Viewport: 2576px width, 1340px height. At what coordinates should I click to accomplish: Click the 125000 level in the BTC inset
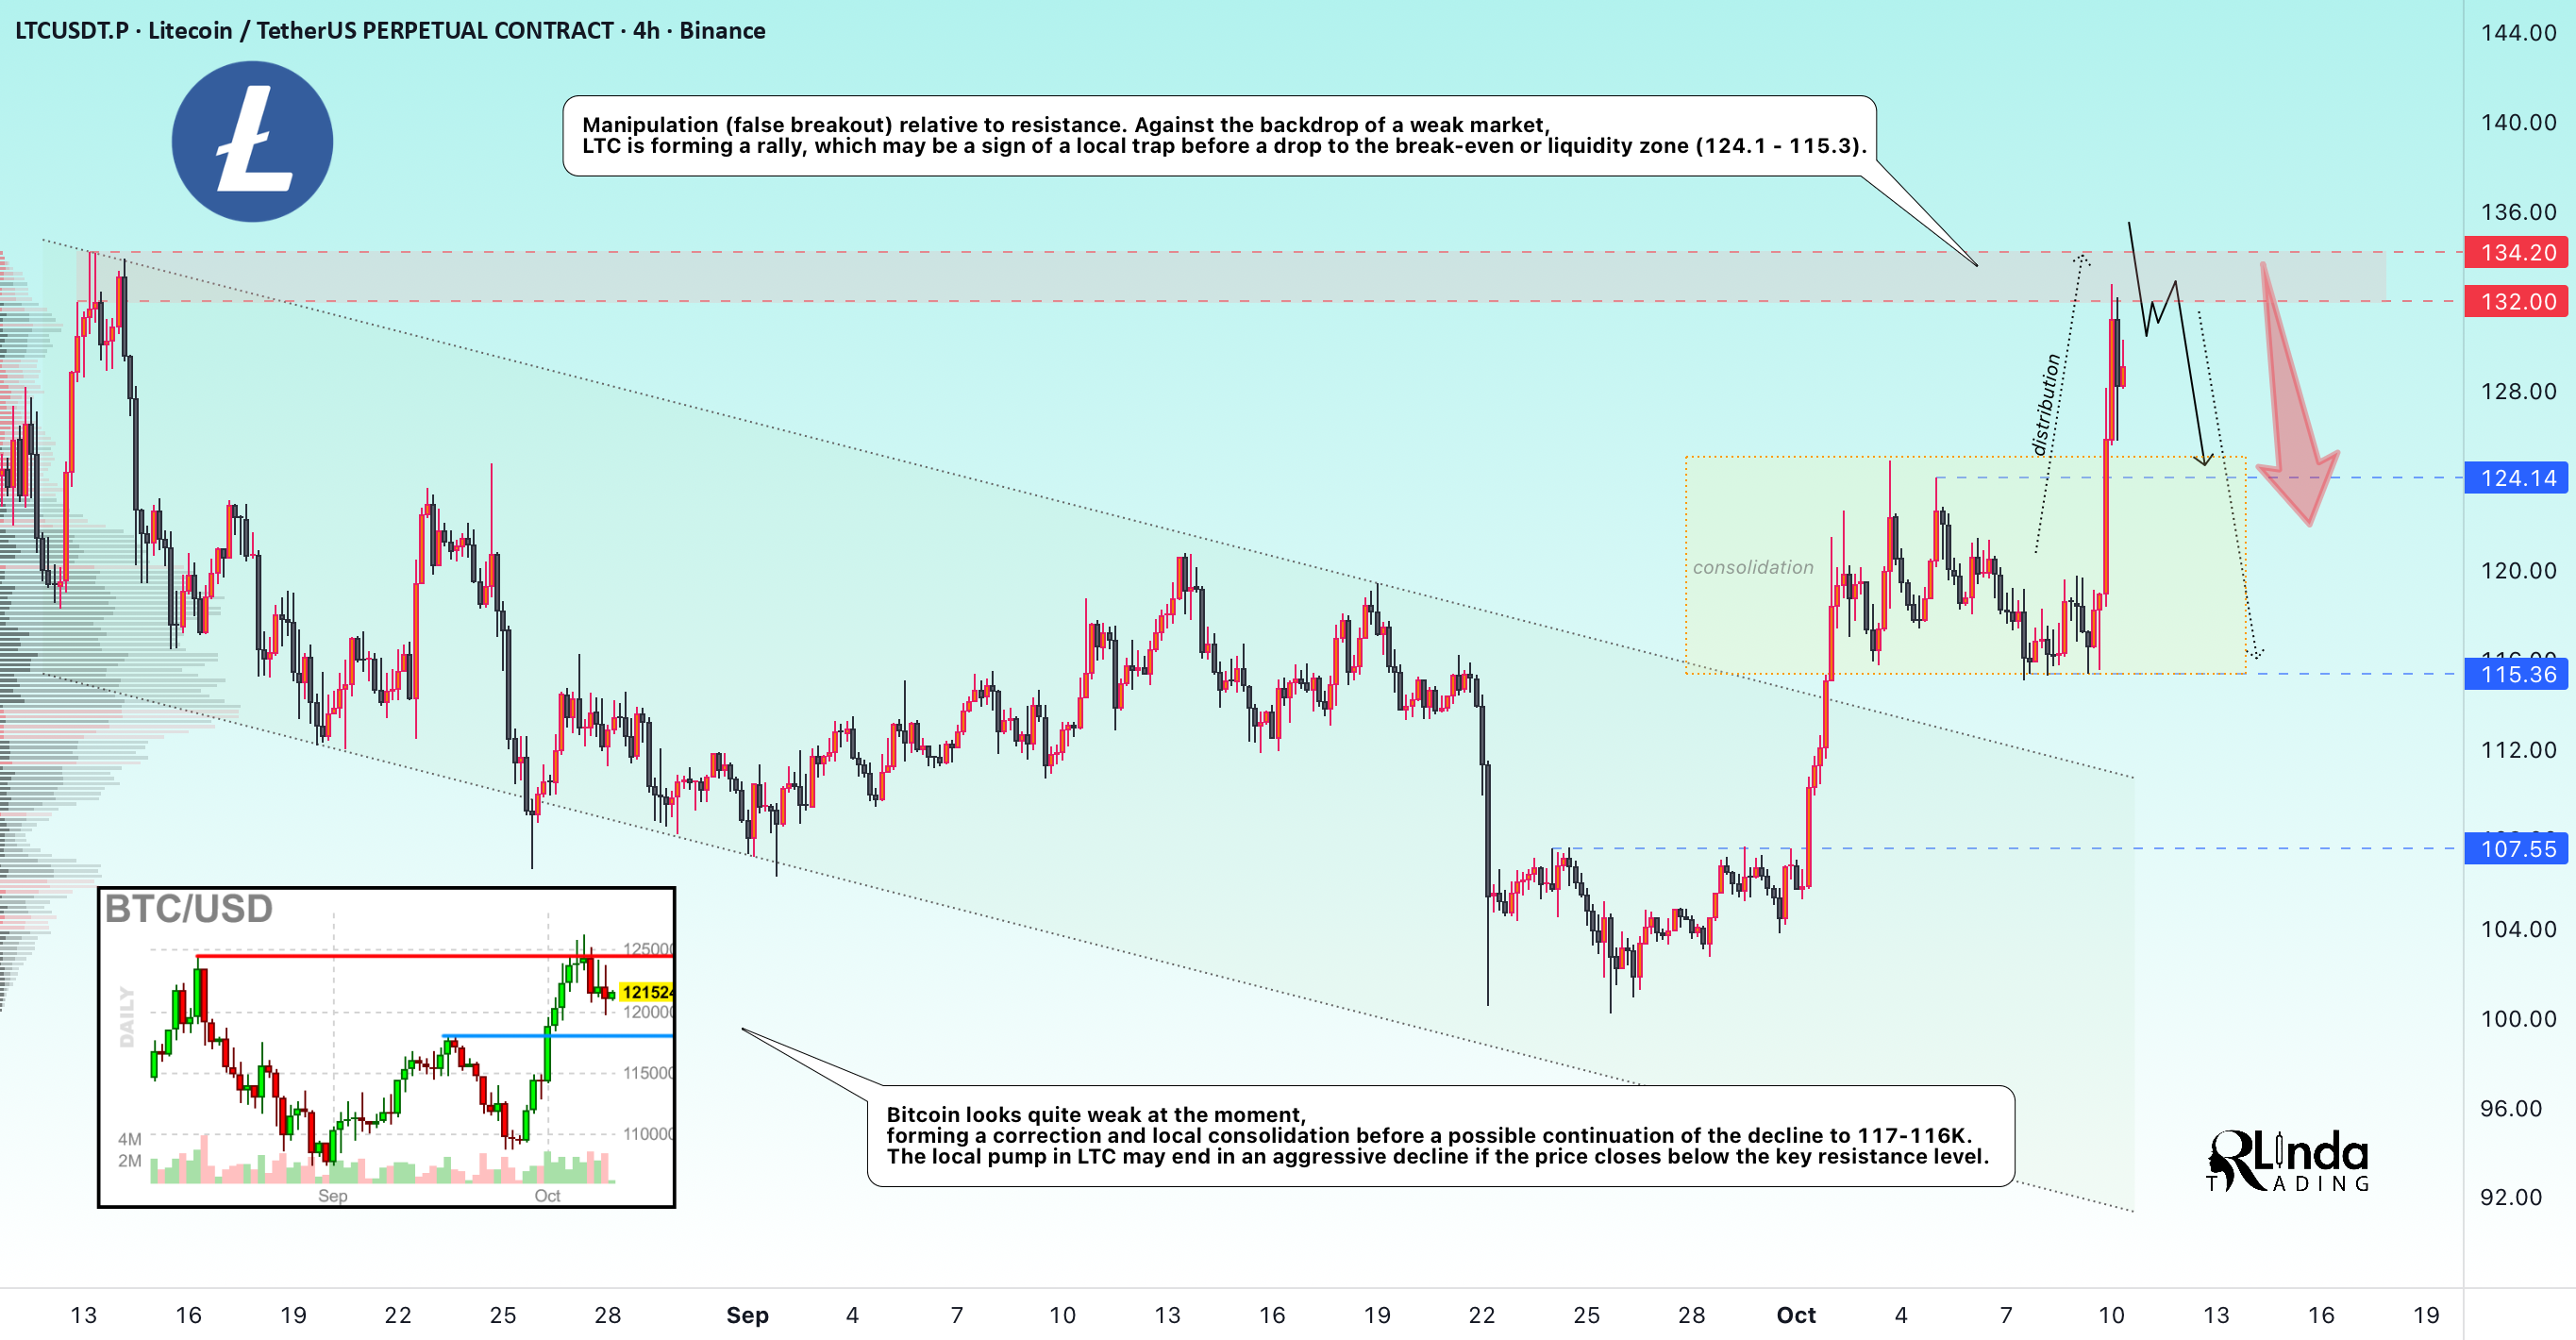point(648,949)
